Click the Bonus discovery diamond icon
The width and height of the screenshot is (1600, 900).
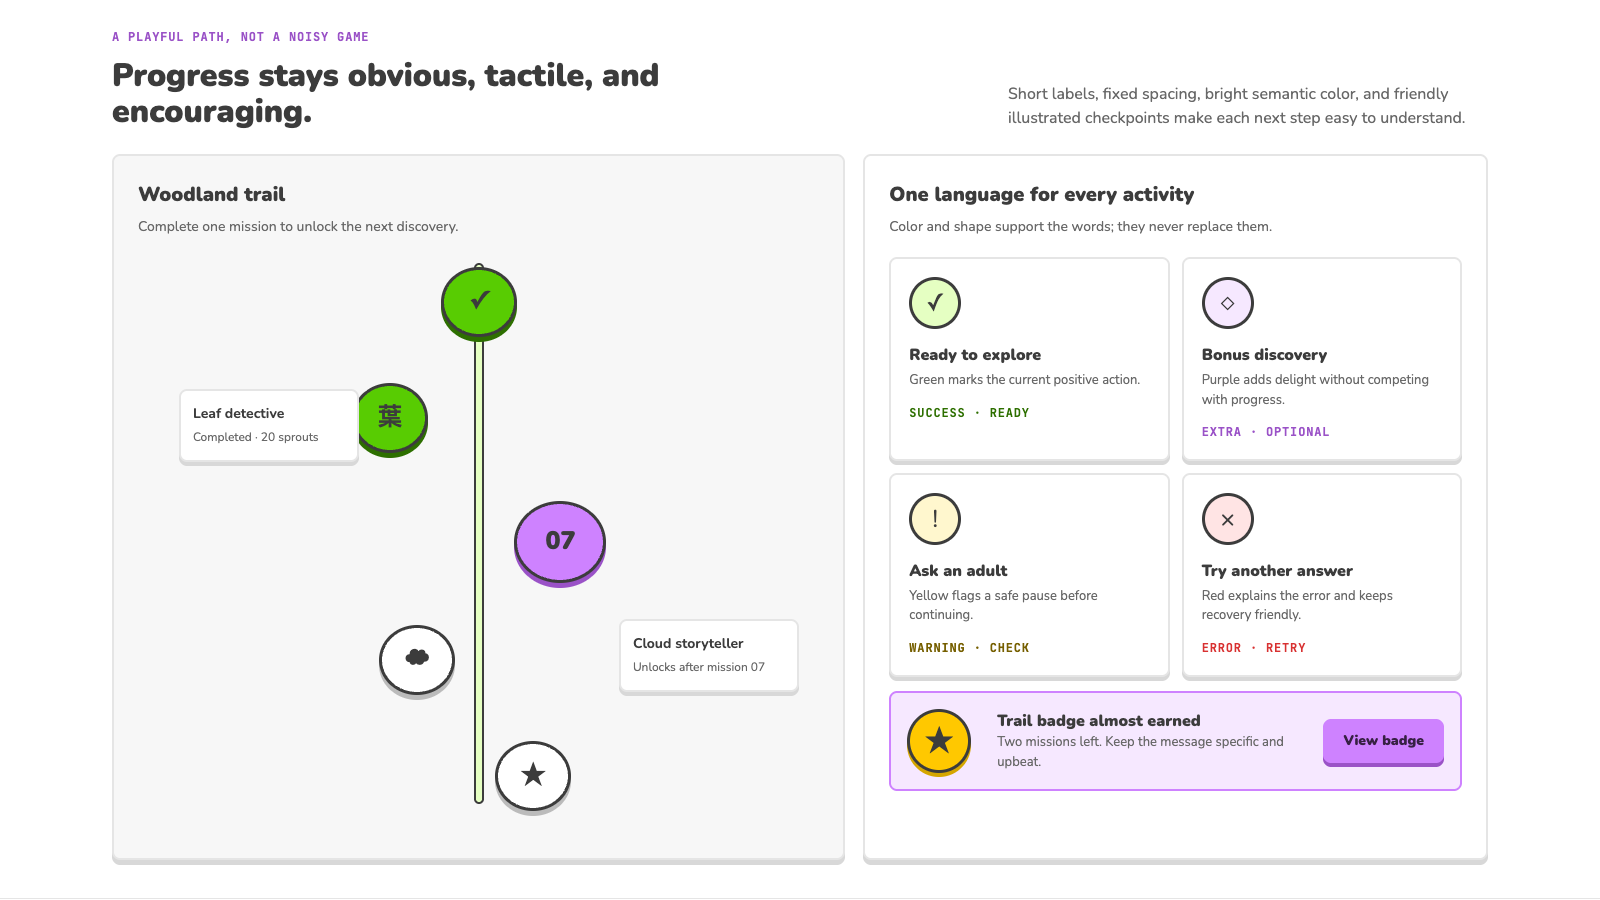click(x=1228, y=303)
